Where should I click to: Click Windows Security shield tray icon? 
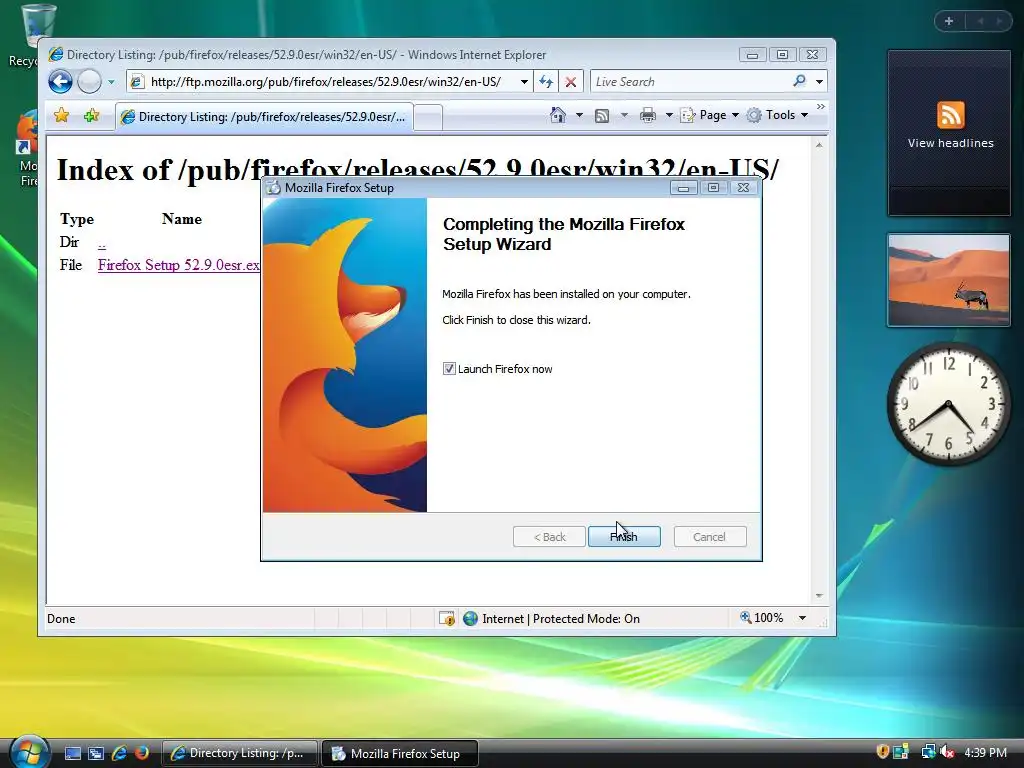click(x=882, y=752)
